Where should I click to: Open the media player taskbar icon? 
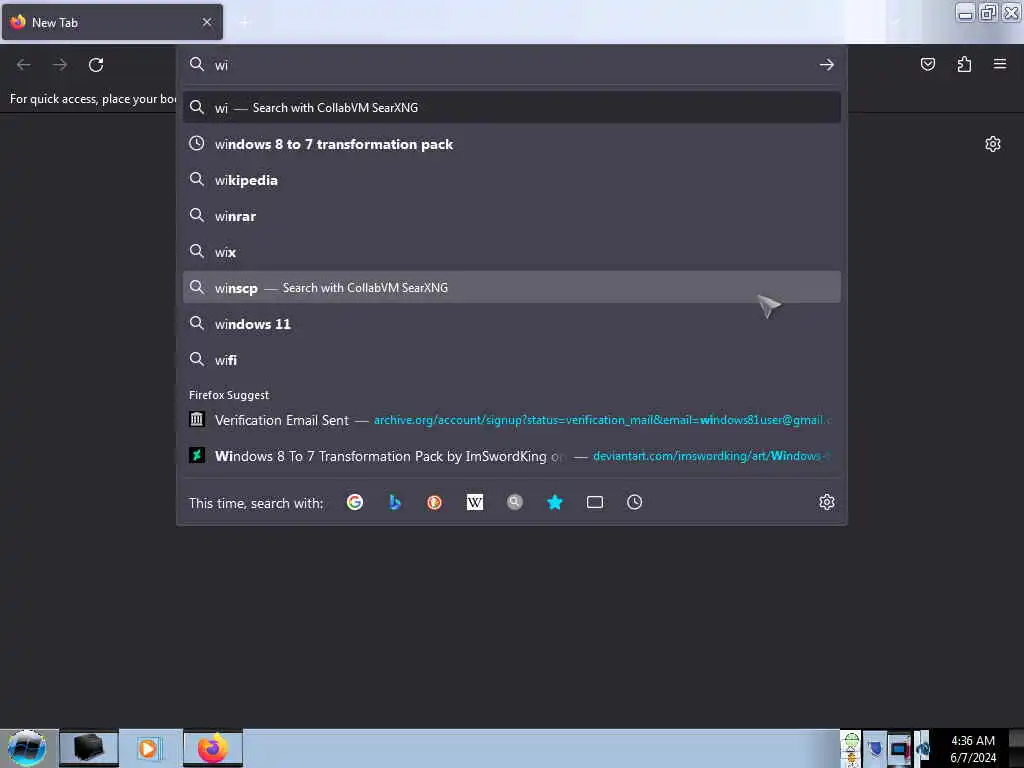[x=149, y=748]
